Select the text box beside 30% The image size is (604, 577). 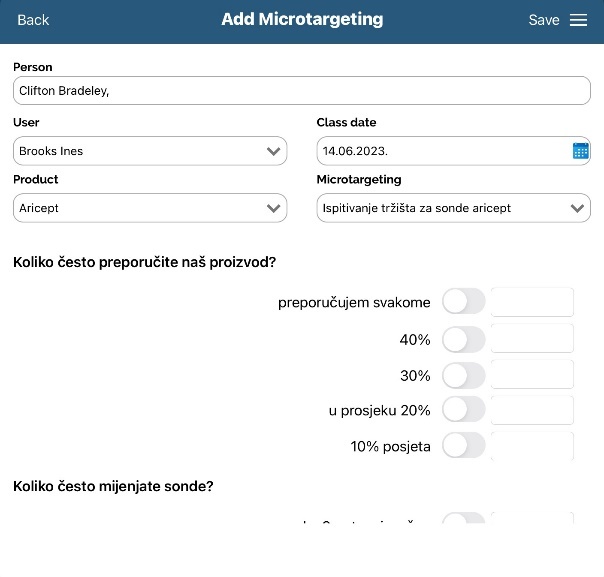pos(532,375)
